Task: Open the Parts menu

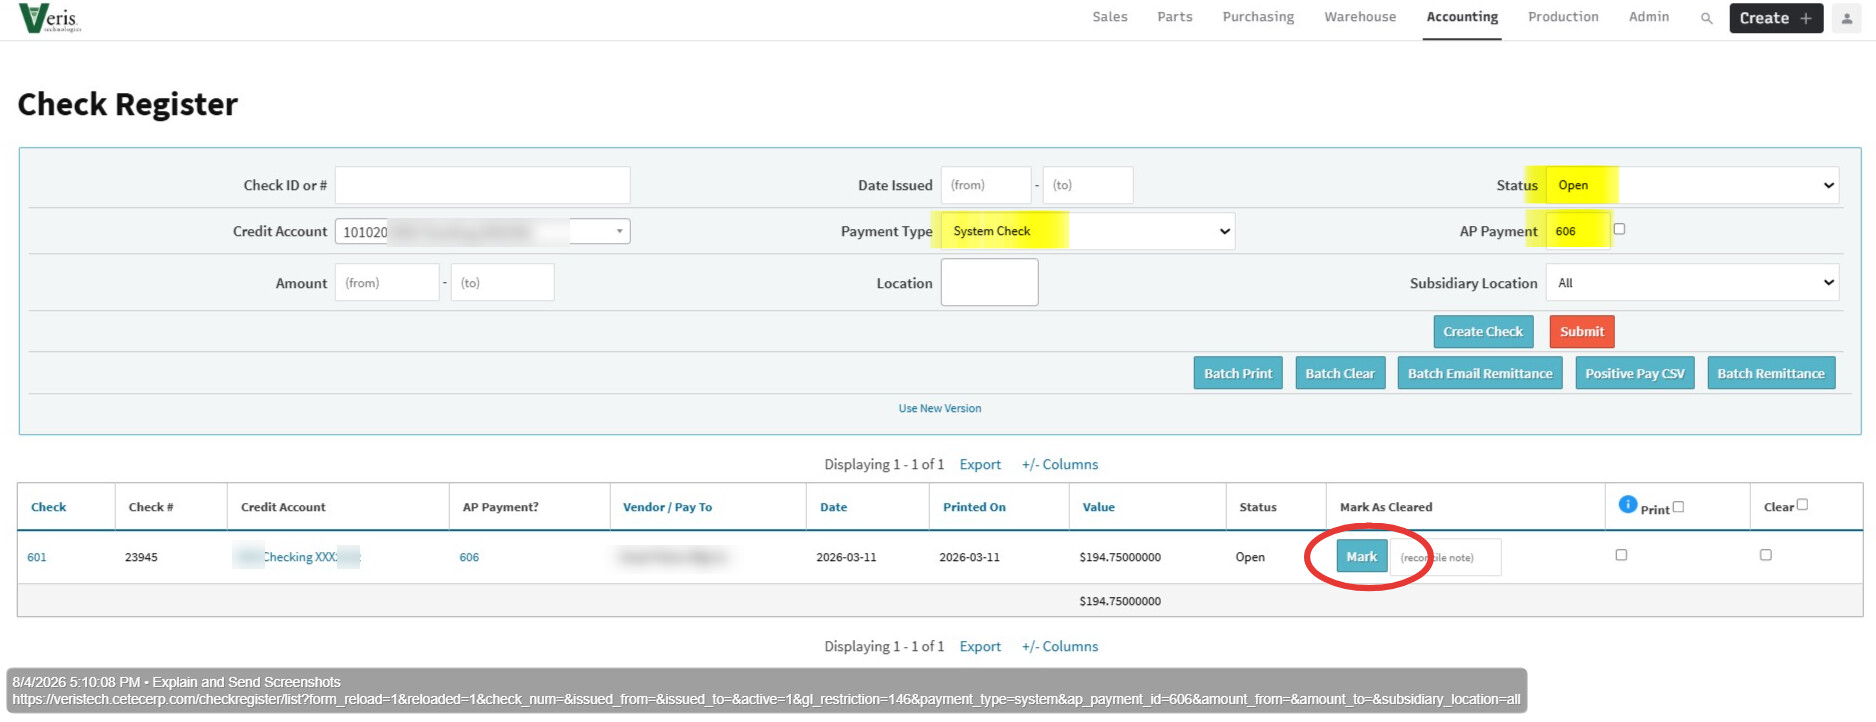Action: (1175, 17)
